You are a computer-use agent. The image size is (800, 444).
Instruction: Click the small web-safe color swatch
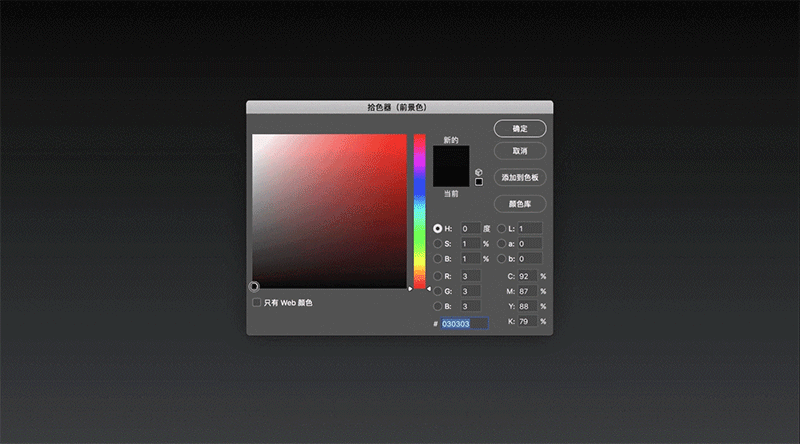[479, 182]
